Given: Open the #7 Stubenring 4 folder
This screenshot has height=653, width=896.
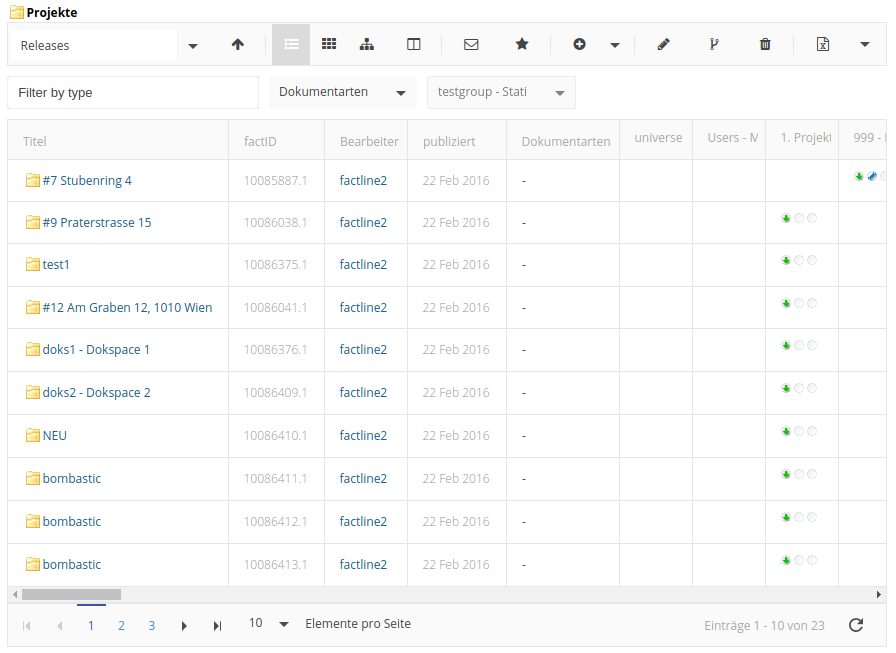Looking at the screenshot, I should pos(87,181).
